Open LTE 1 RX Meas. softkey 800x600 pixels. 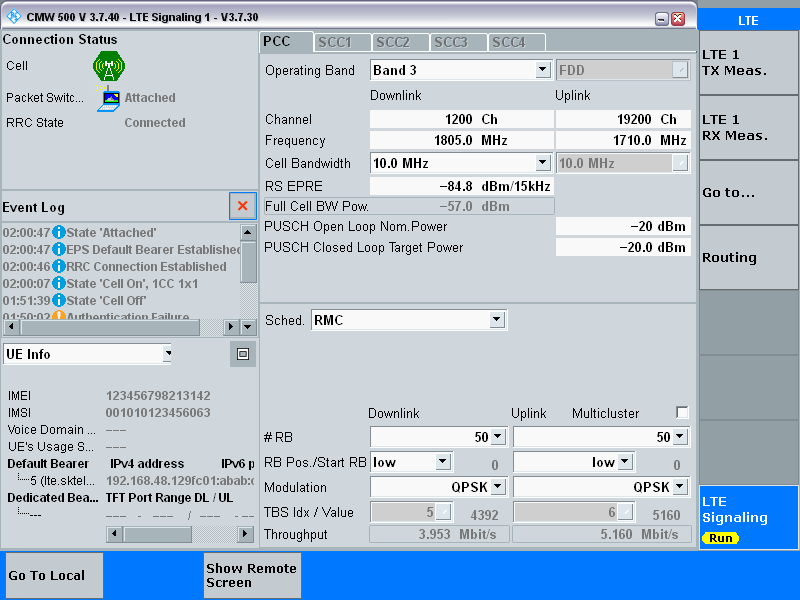(x=748, y=128)
